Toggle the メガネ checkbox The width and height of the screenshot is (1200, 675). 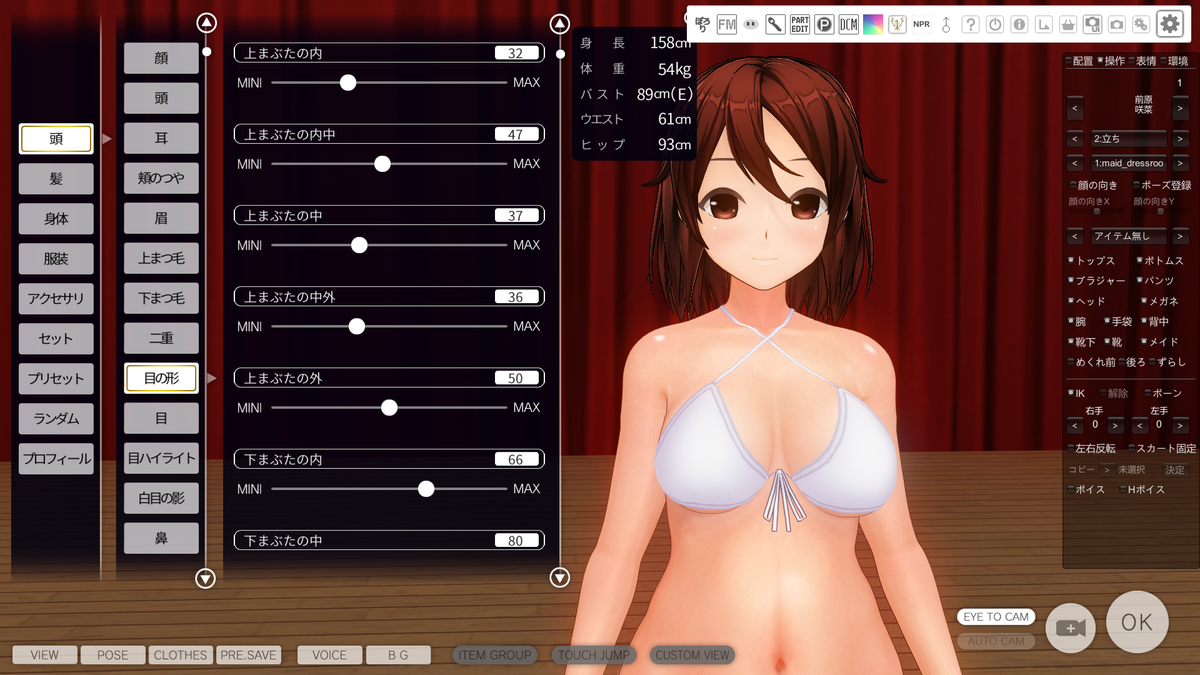coord(1144,301)
